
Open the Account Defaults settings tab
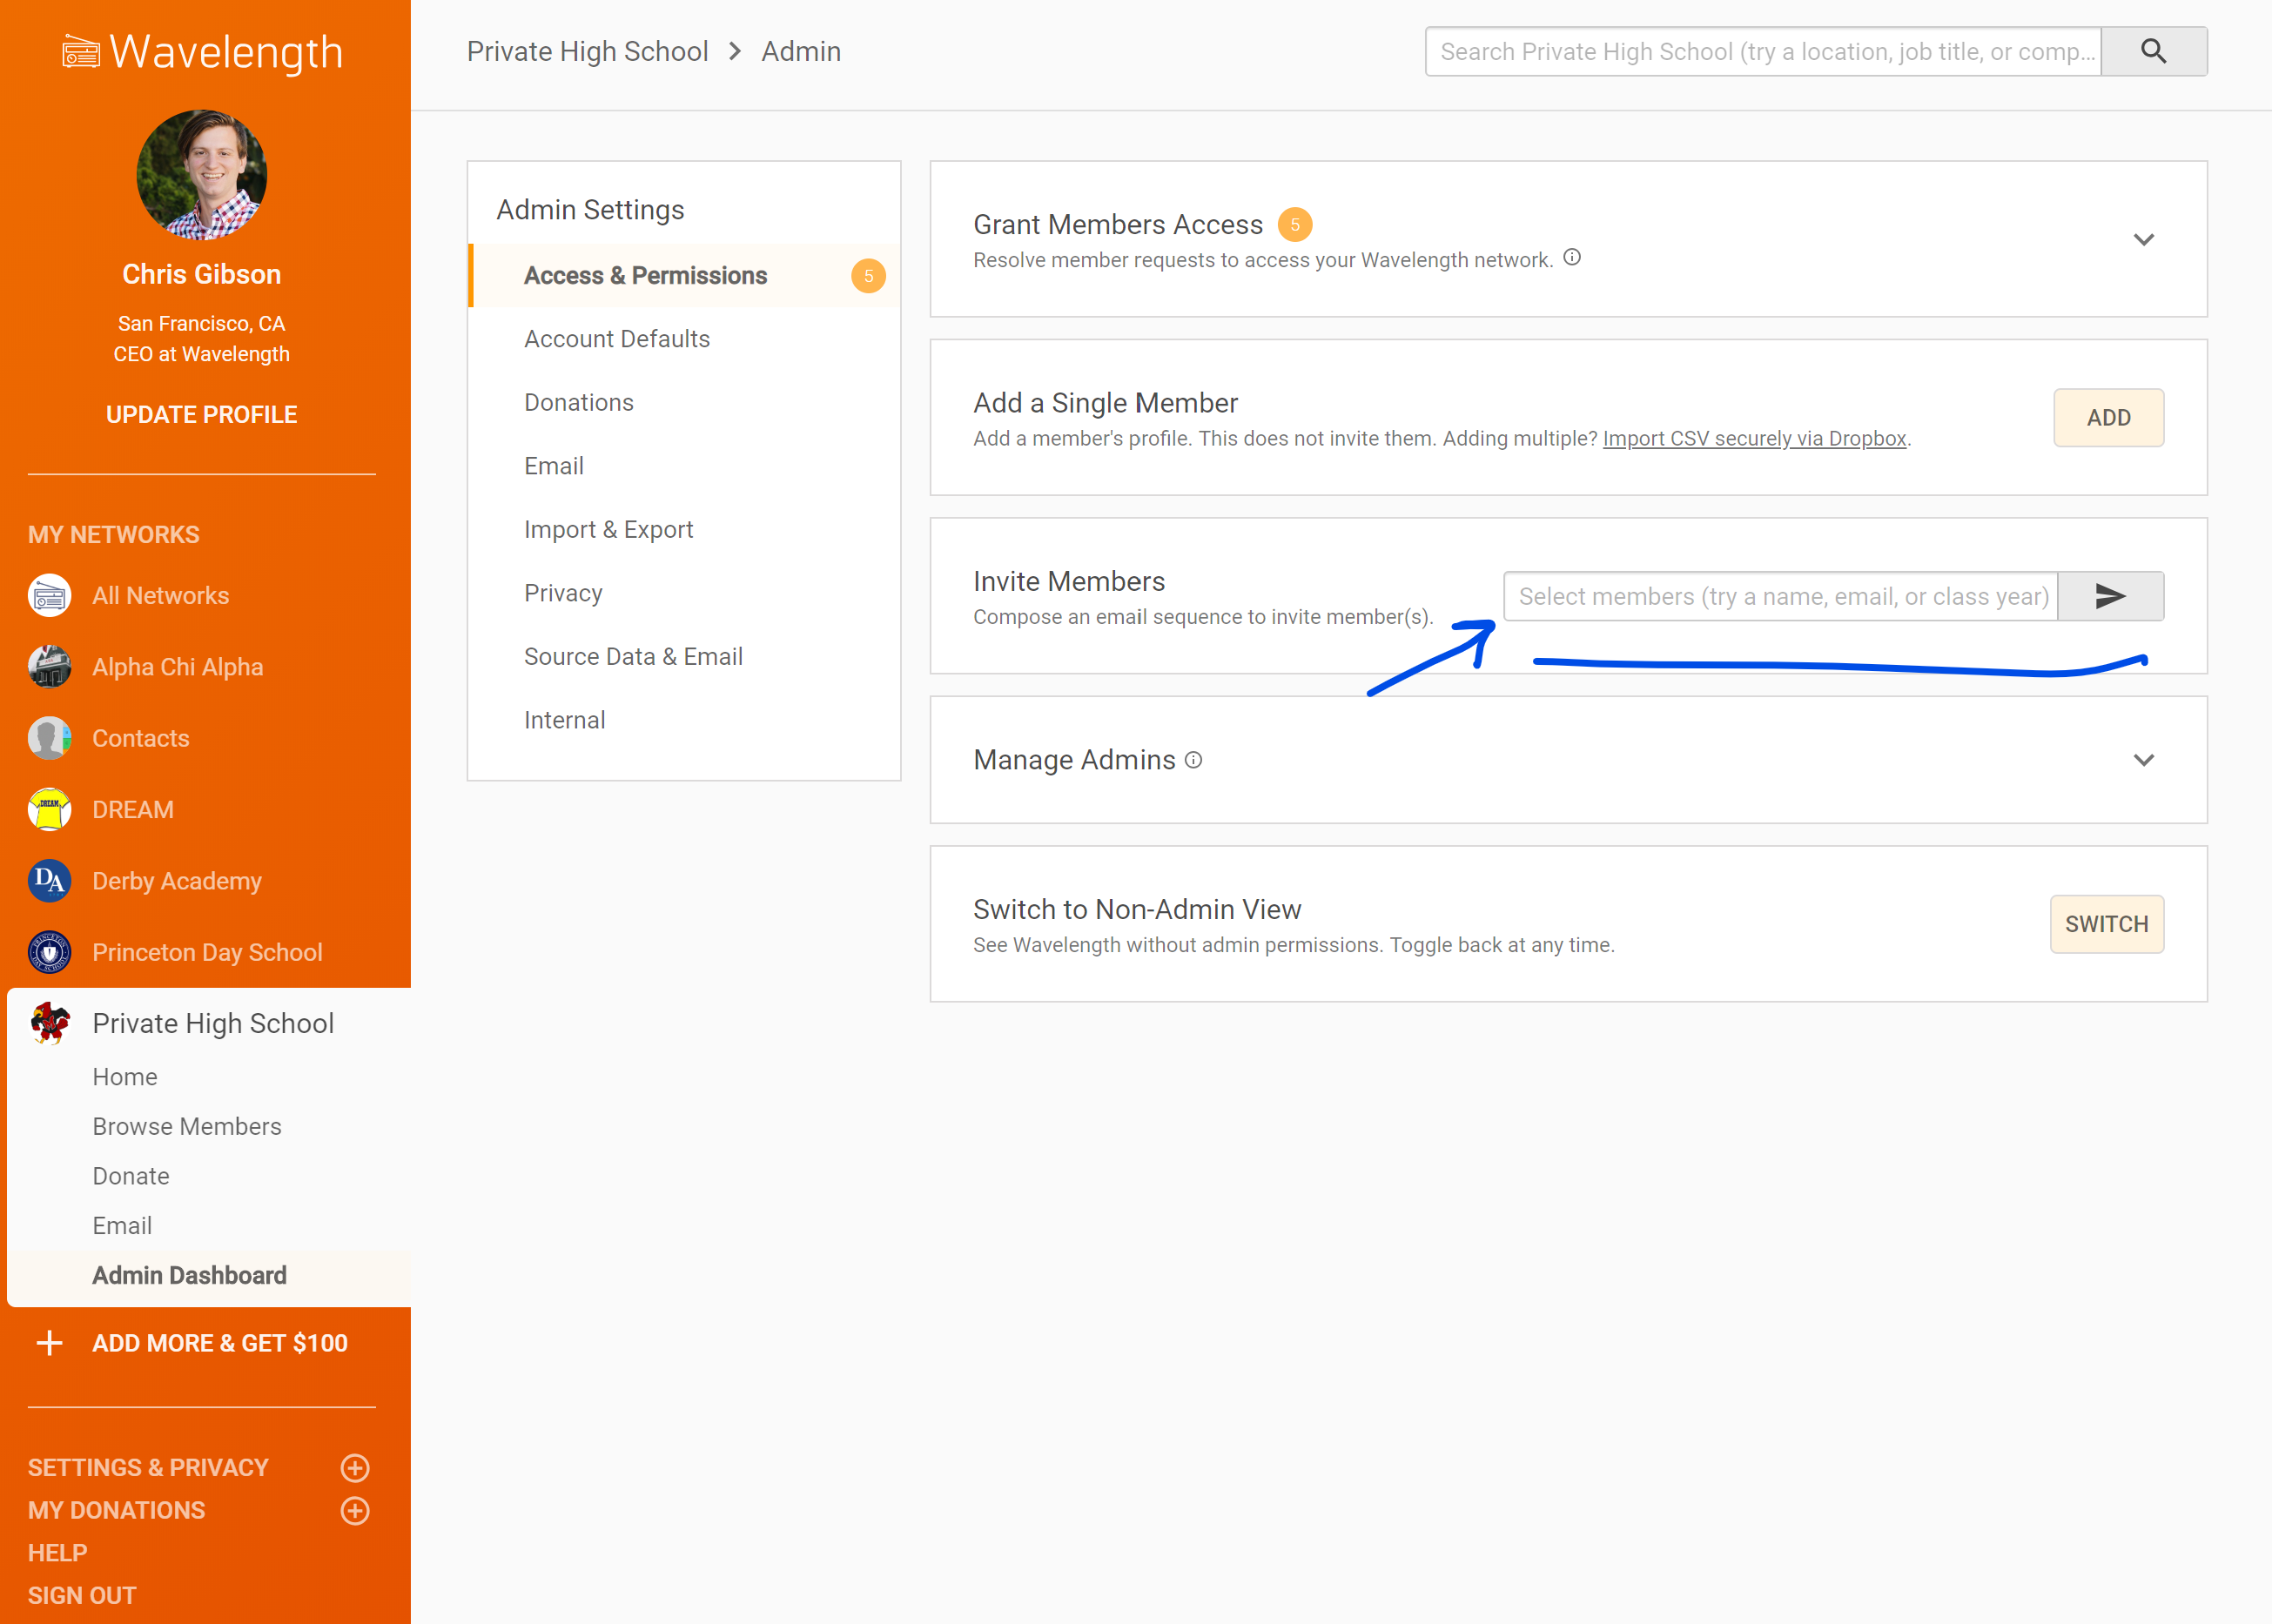(616, 339)
